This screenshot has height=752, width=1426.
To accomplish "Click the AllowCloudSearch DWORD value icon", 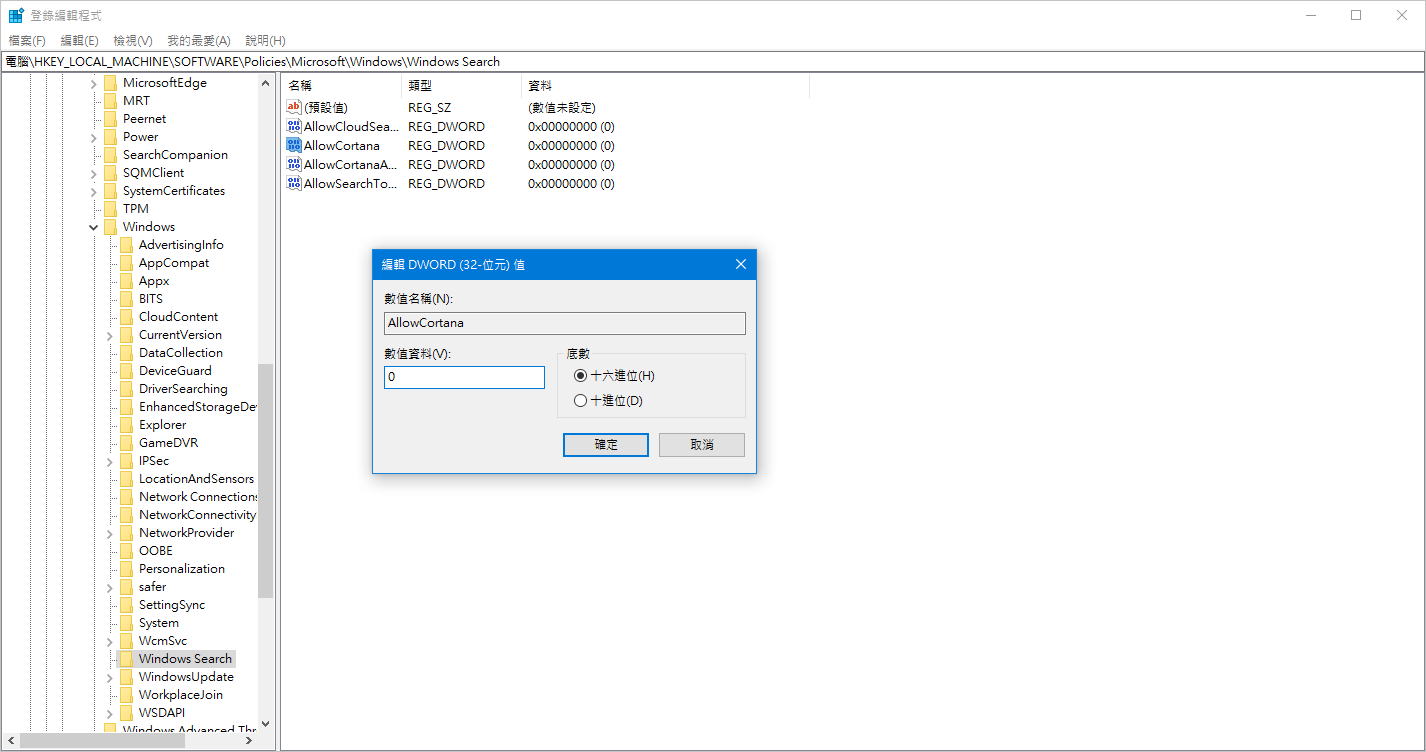I will (x=294, y=126).
